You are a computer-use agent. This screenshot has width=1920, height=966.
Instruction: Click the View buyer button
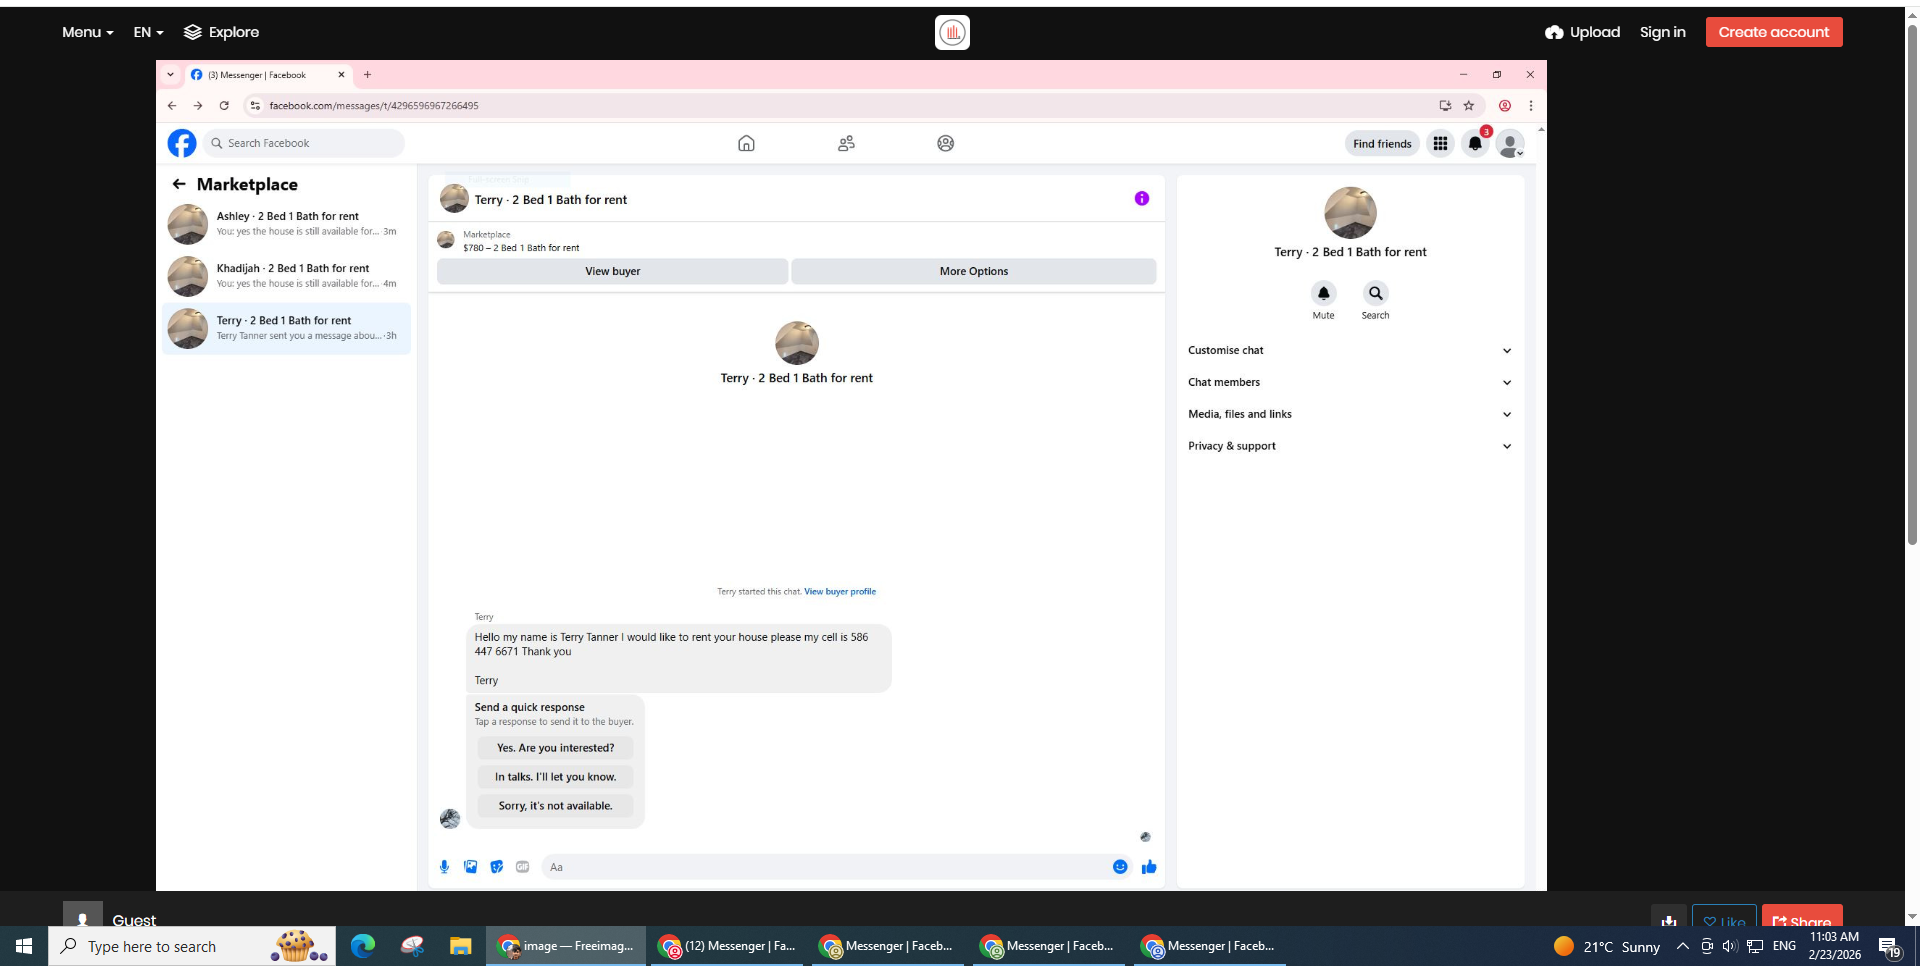point(612,271)
